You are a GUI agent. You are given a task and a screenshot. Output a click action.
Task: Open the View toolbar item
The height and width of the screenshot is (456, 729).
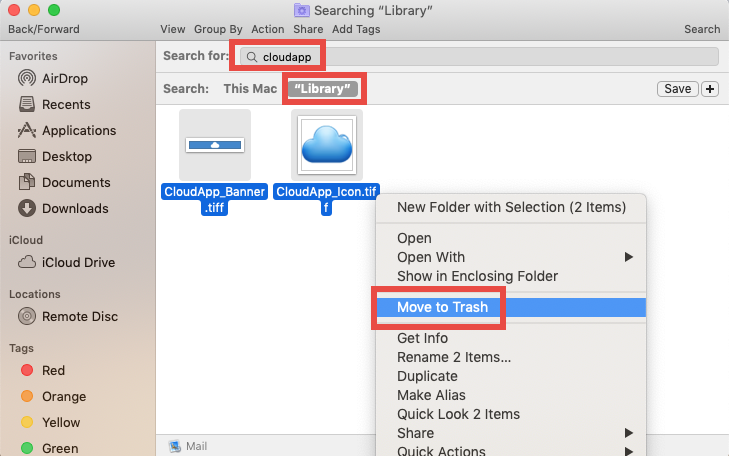172,29
